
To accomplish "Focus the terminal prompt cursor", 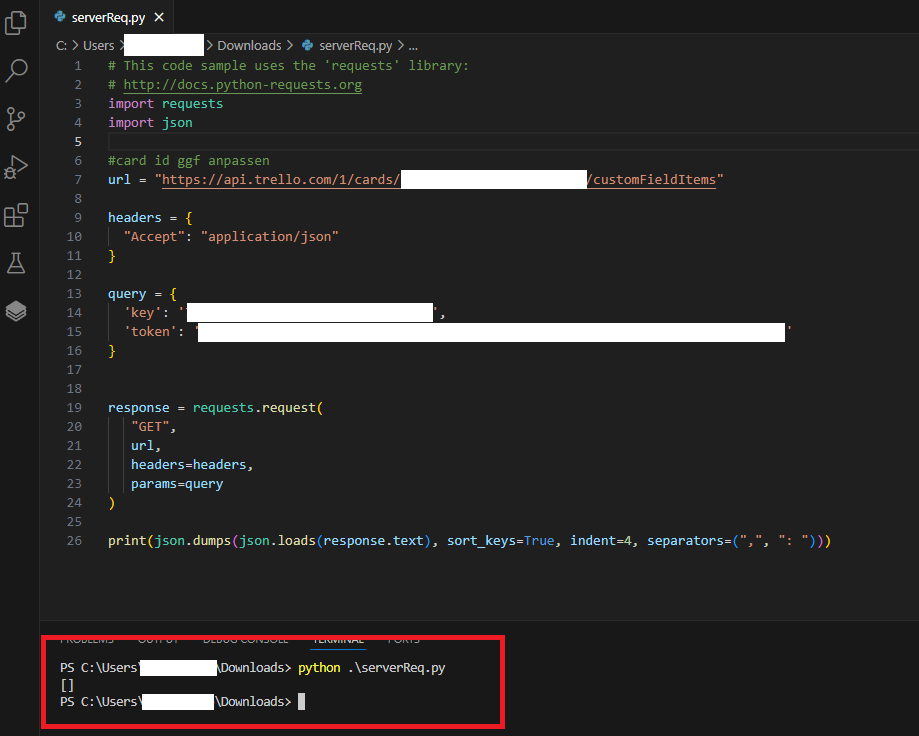I will click(301, 701).
